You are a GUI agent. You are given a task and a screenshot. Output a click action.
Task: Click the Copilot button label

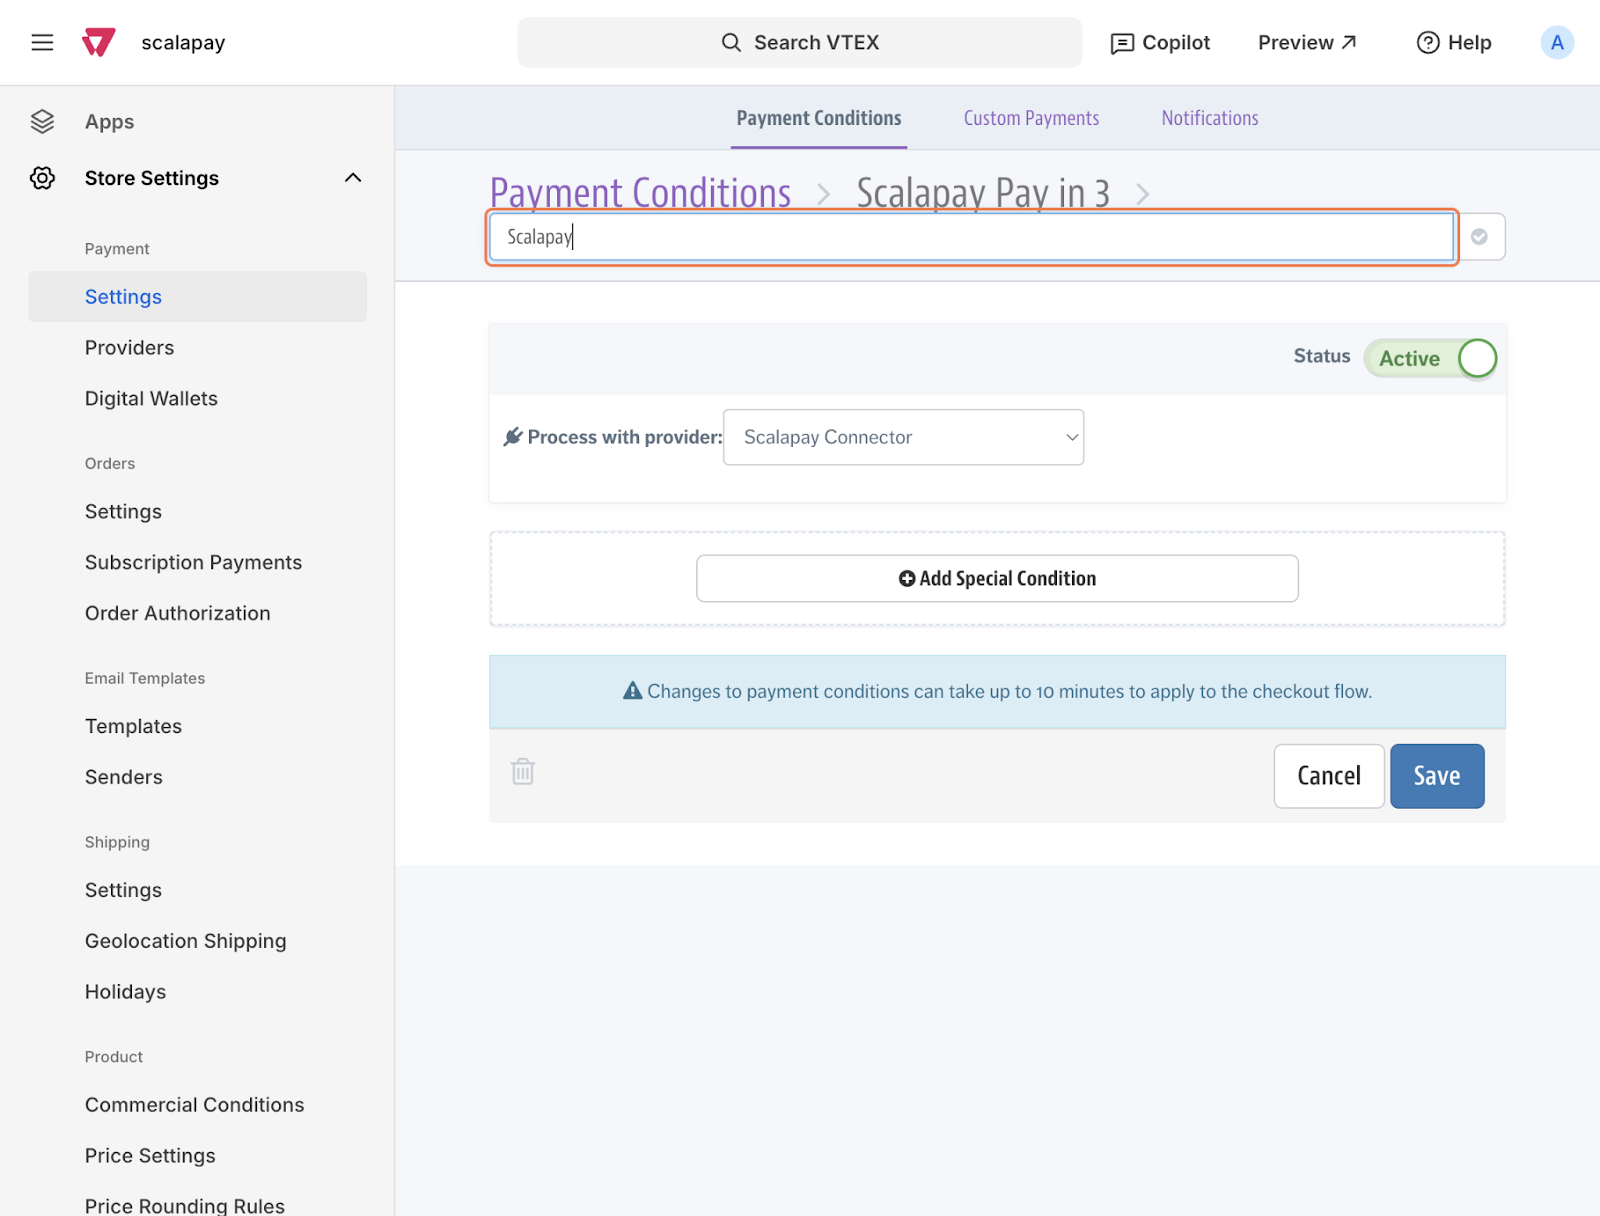(1176, 42)
